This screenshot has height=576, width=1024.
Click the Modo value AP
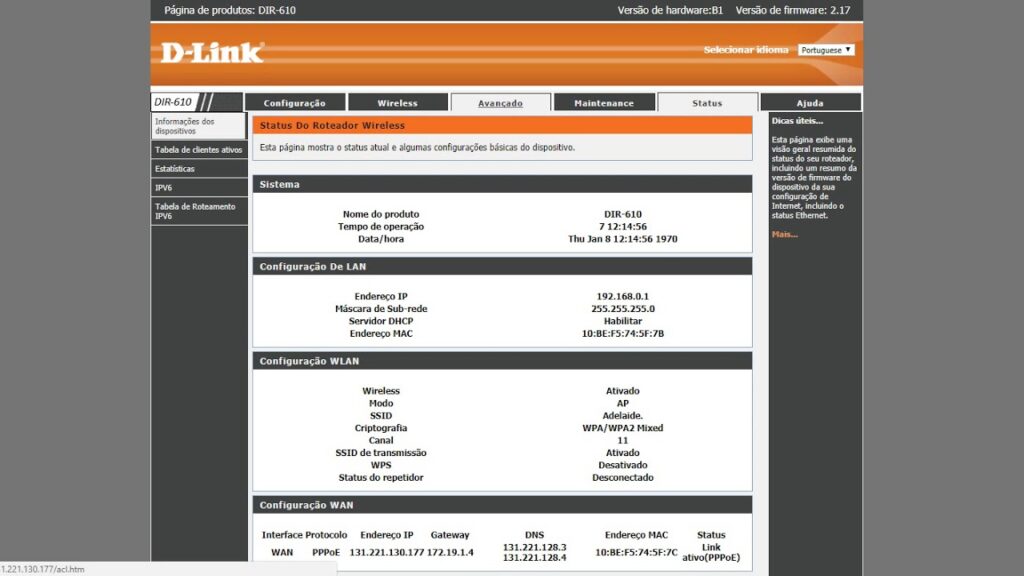click(622, 404)
